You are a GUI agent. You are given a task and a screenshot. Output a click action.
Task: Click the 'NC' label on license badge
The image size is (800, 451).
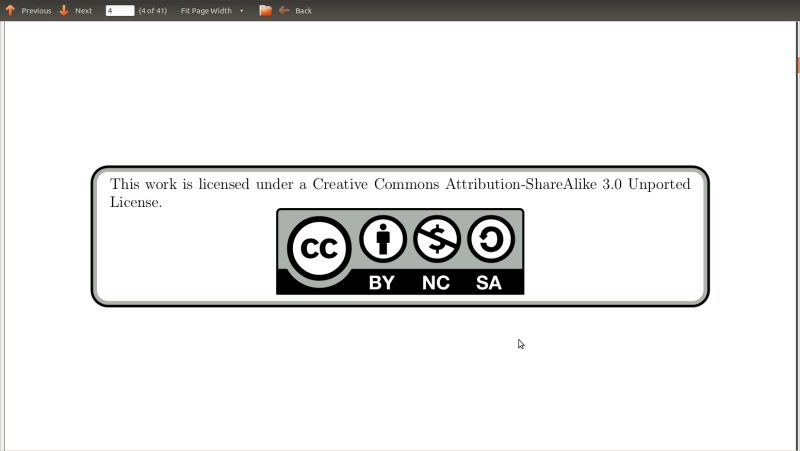[x=436, y=283]
